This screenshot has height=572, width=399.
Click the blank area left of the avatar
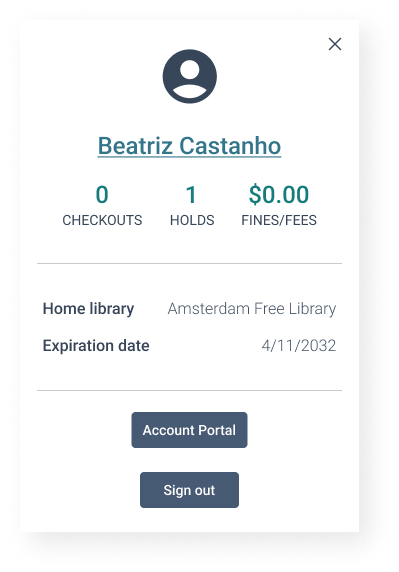pyautogui.click(x=91, y=77)
